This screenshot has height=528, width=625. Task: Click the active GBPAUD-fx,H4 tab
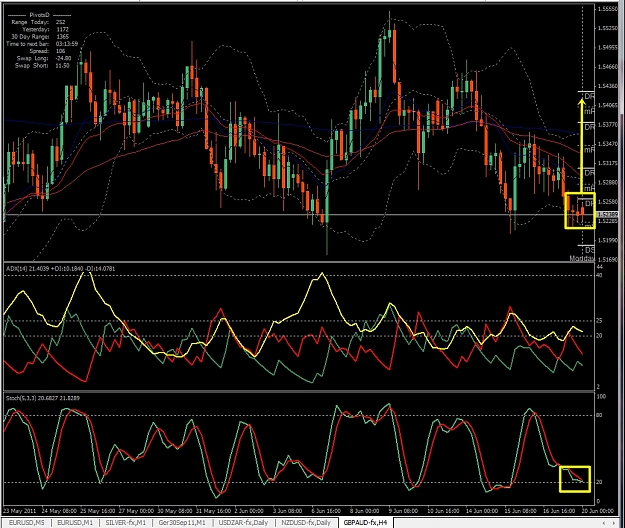366,522
